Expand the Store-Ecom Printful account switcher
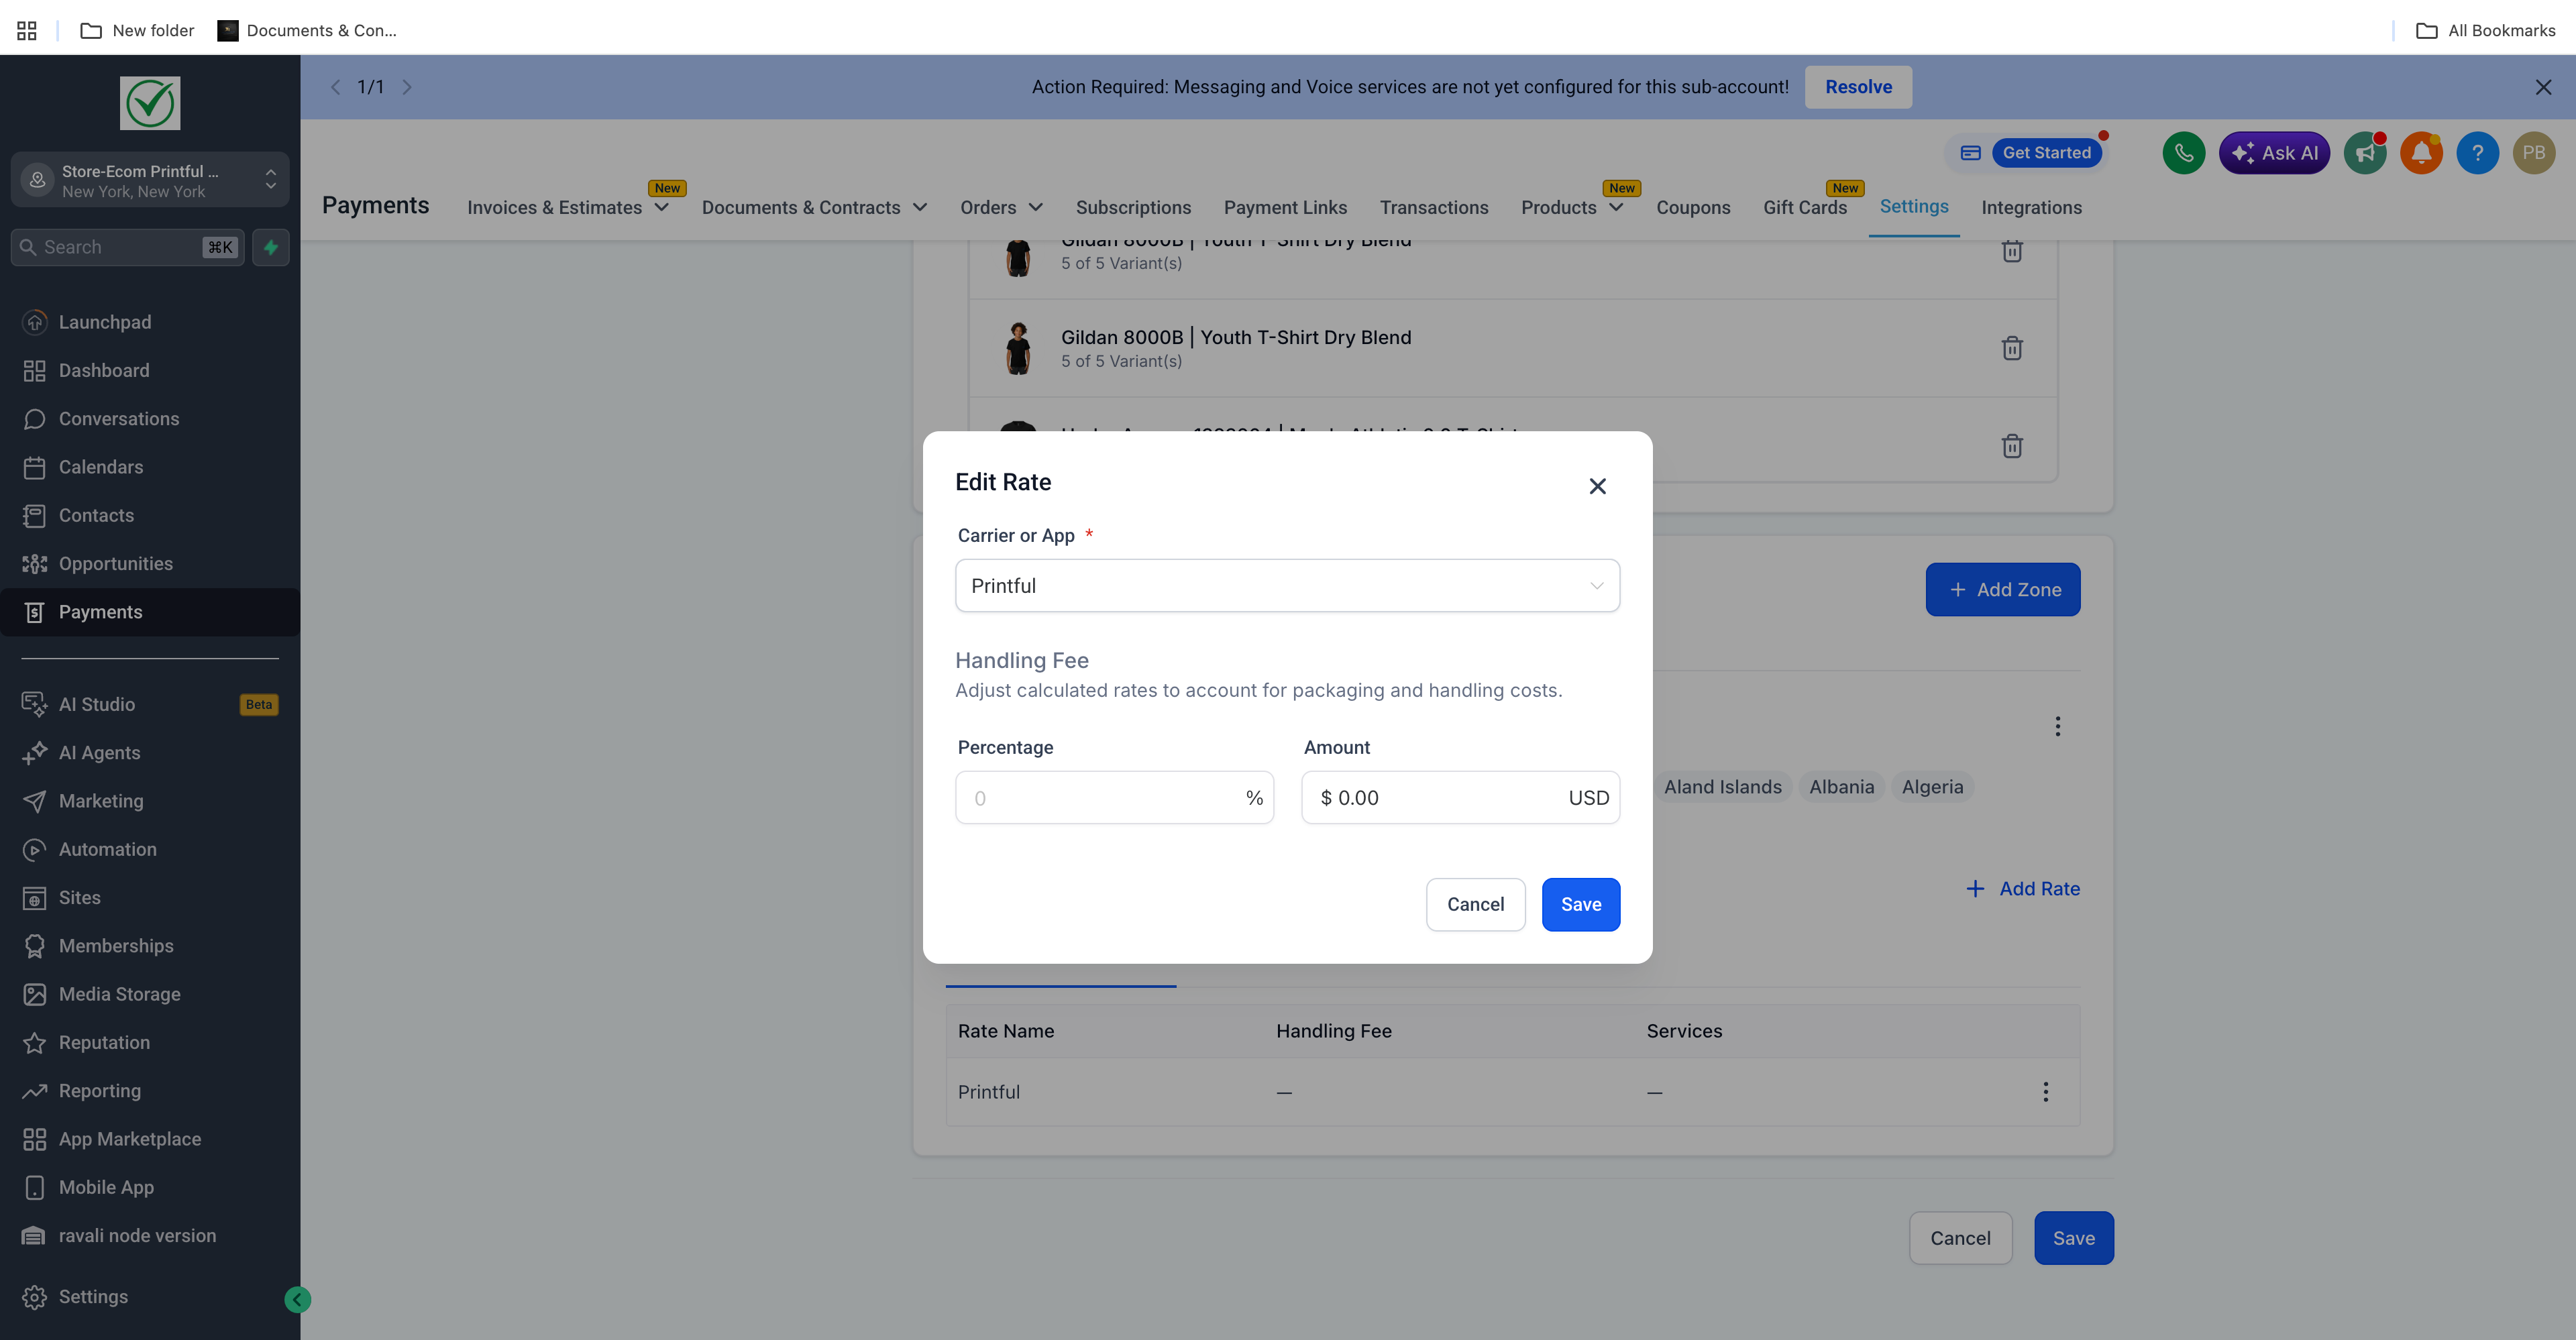The width and height of the screenshot is (2576, 1340). 150,180
